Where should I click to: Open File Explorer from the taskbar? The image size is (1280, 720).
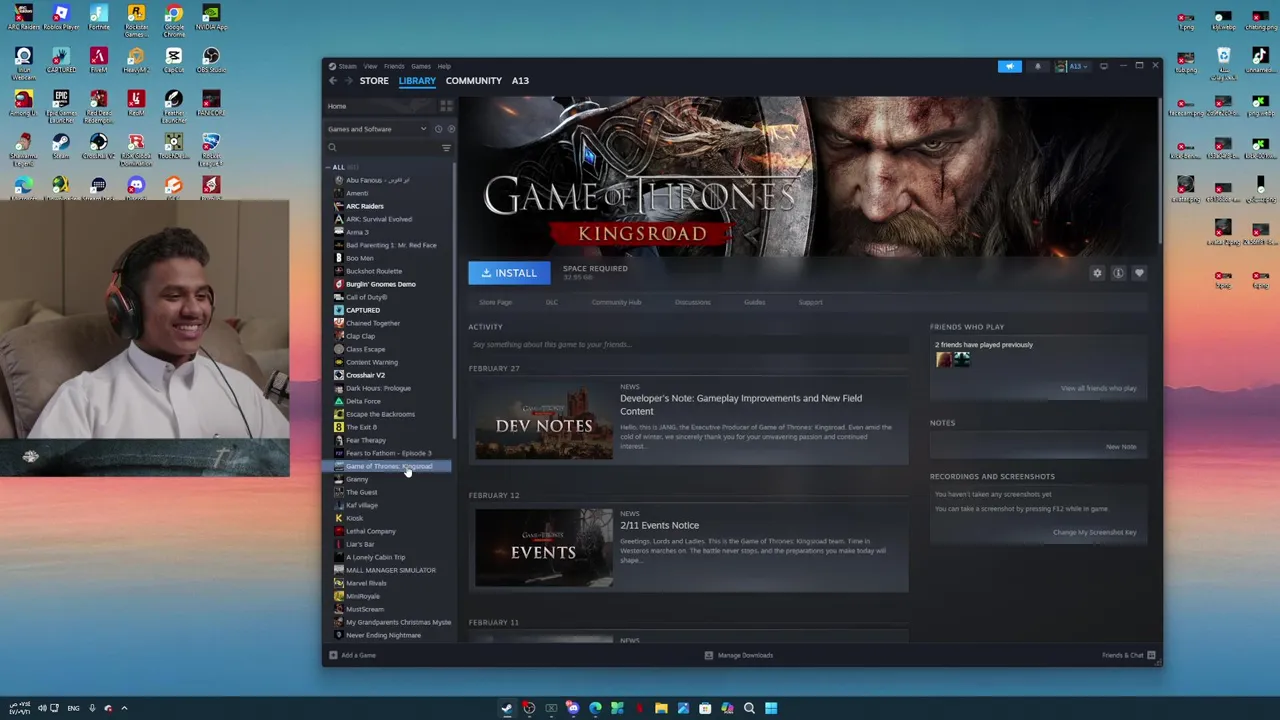(661, 708)
